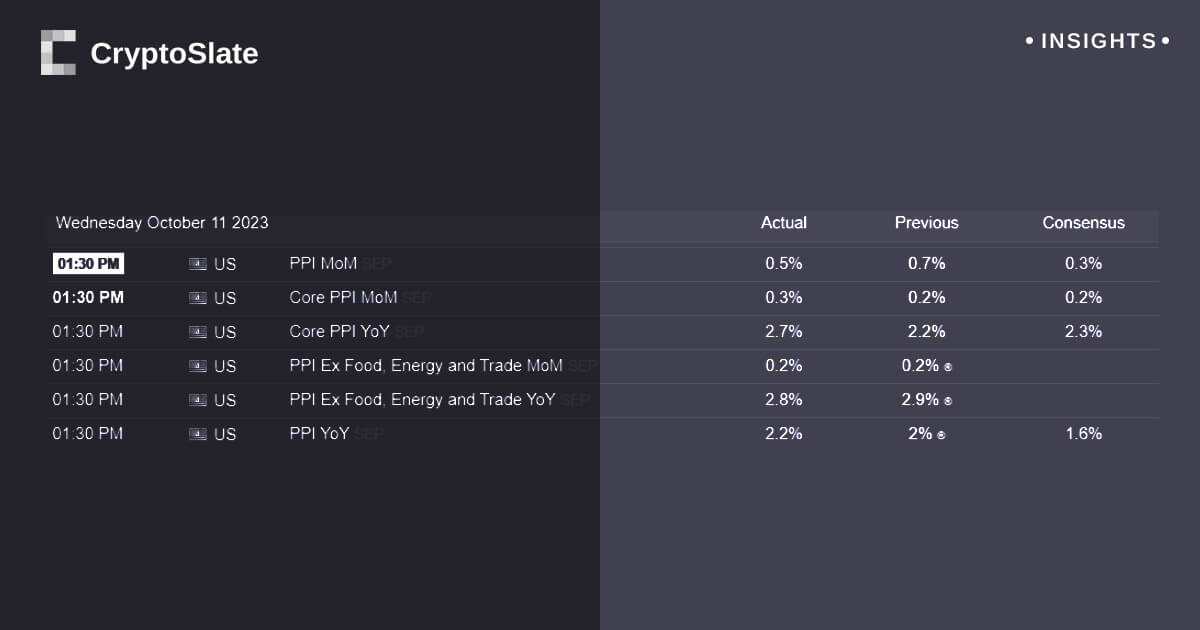Select the Consensus column header
This screenshot has height=630, width=1200.
point(1083,223)
